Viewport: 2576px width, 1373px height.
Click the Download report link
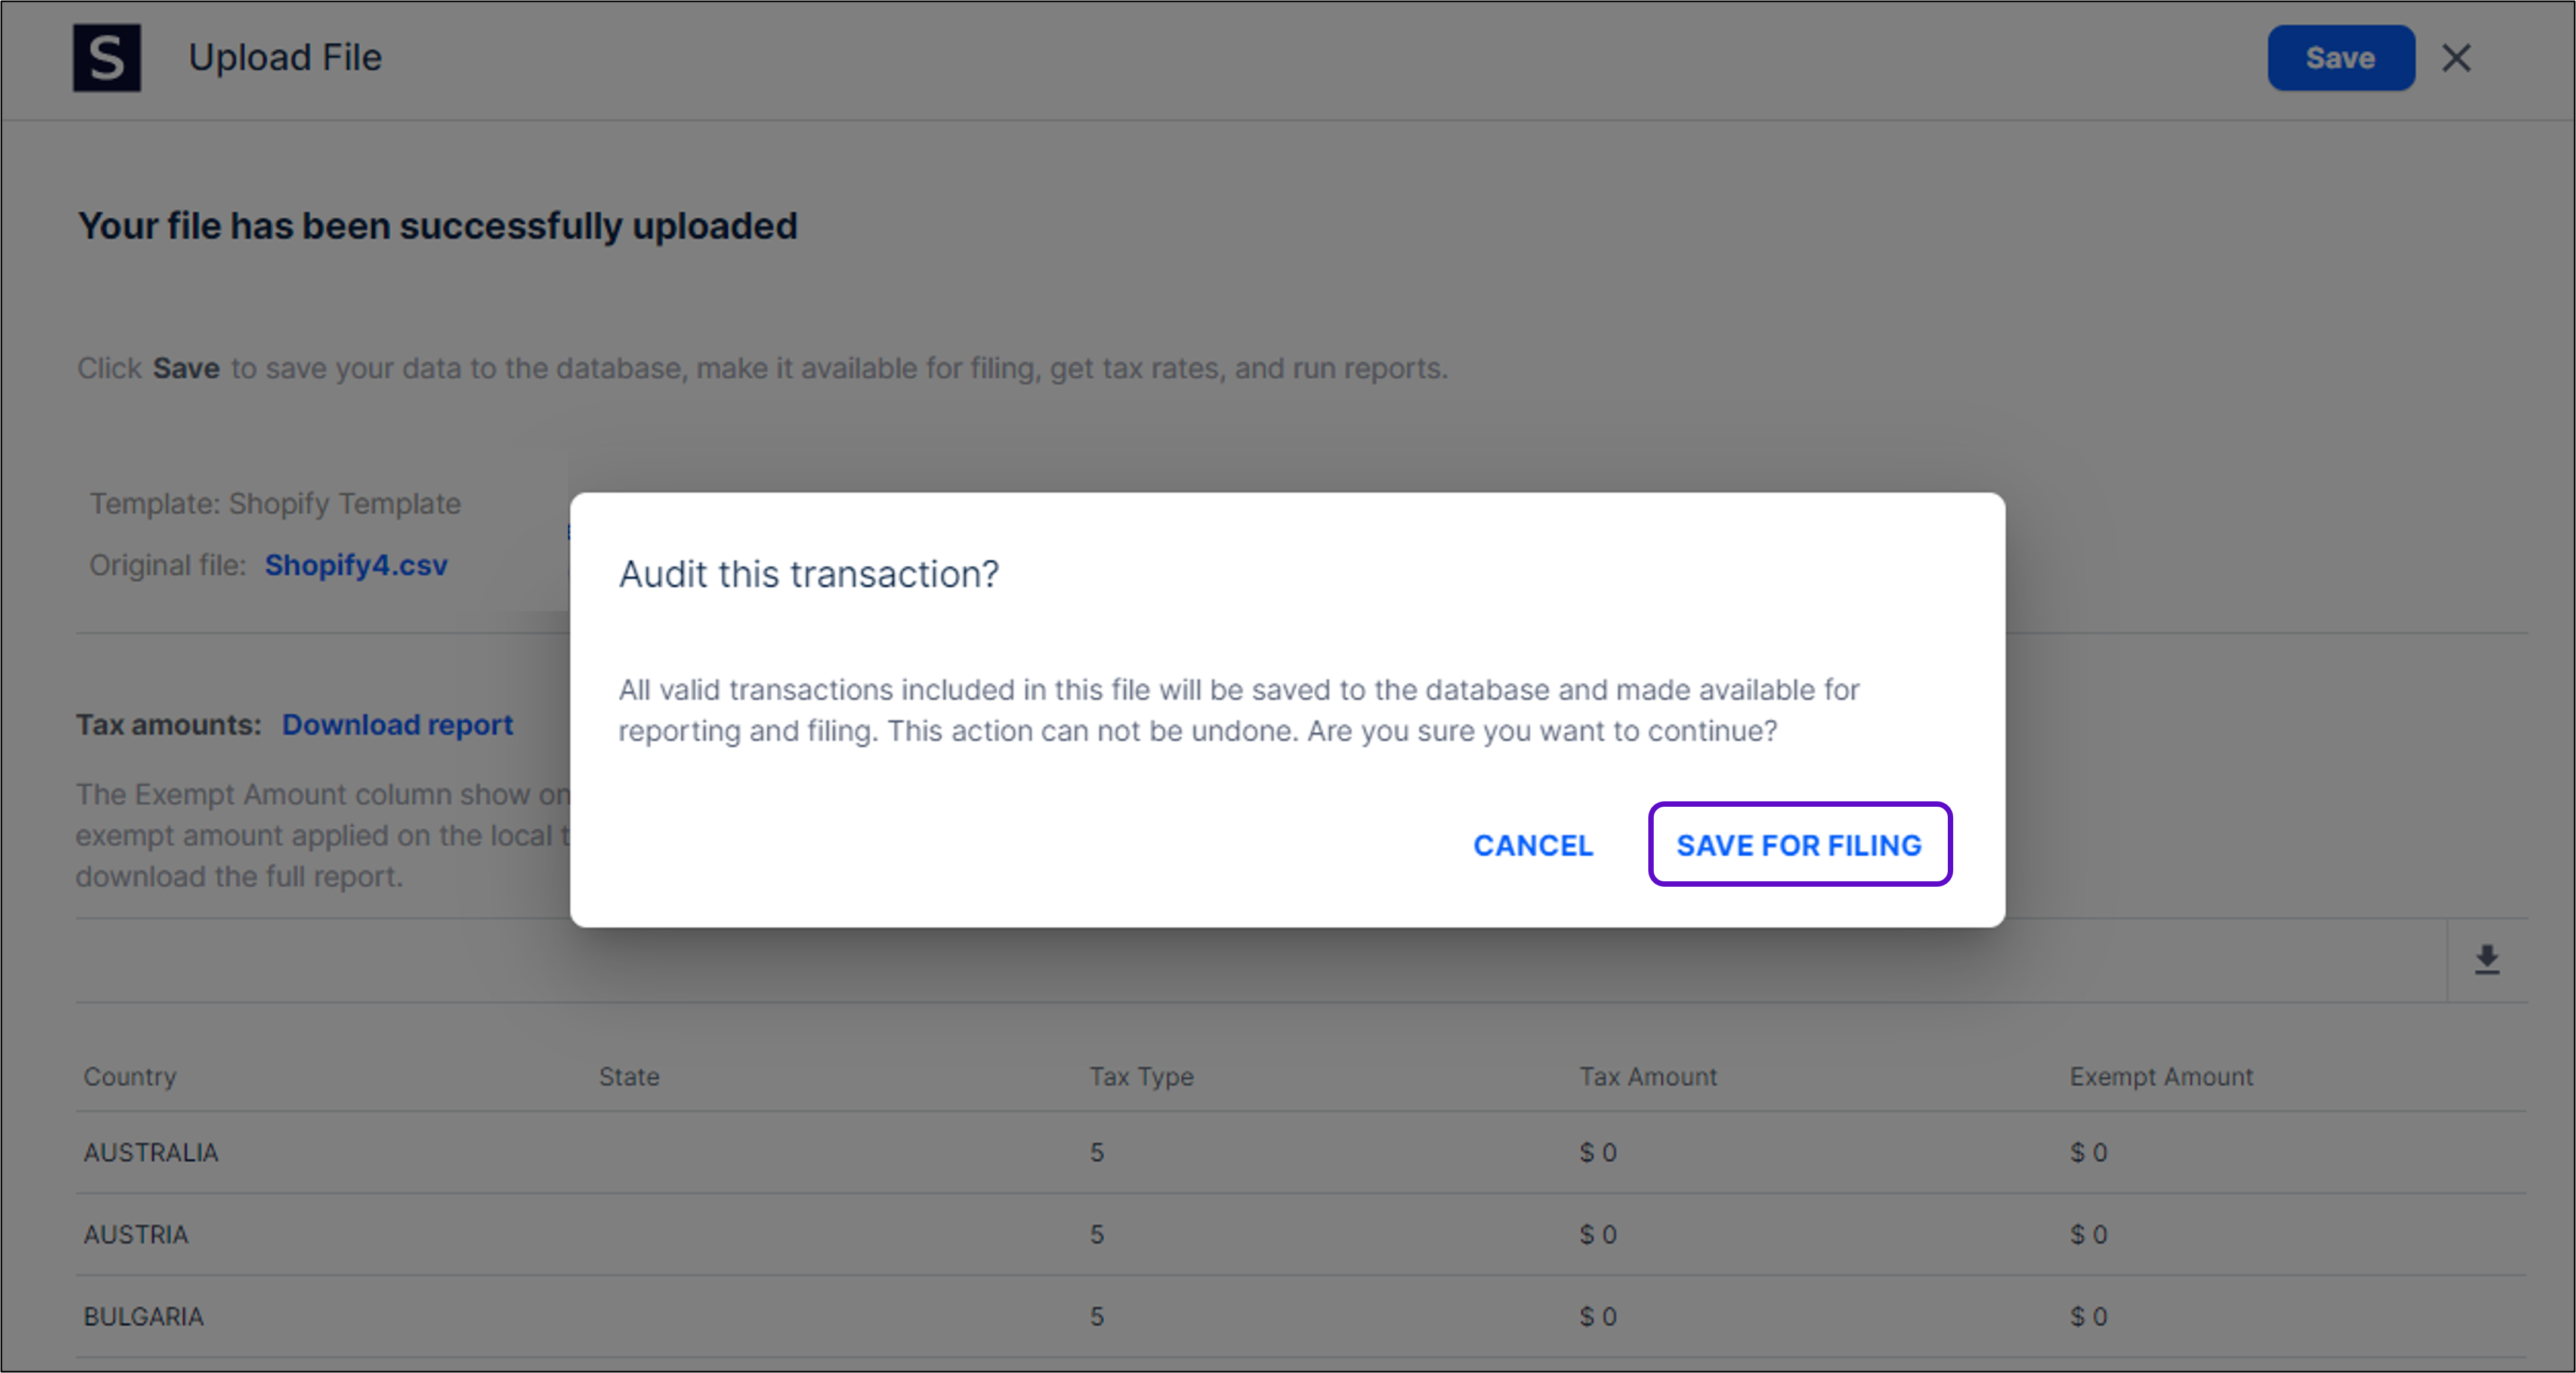click(x=397, y=724)
